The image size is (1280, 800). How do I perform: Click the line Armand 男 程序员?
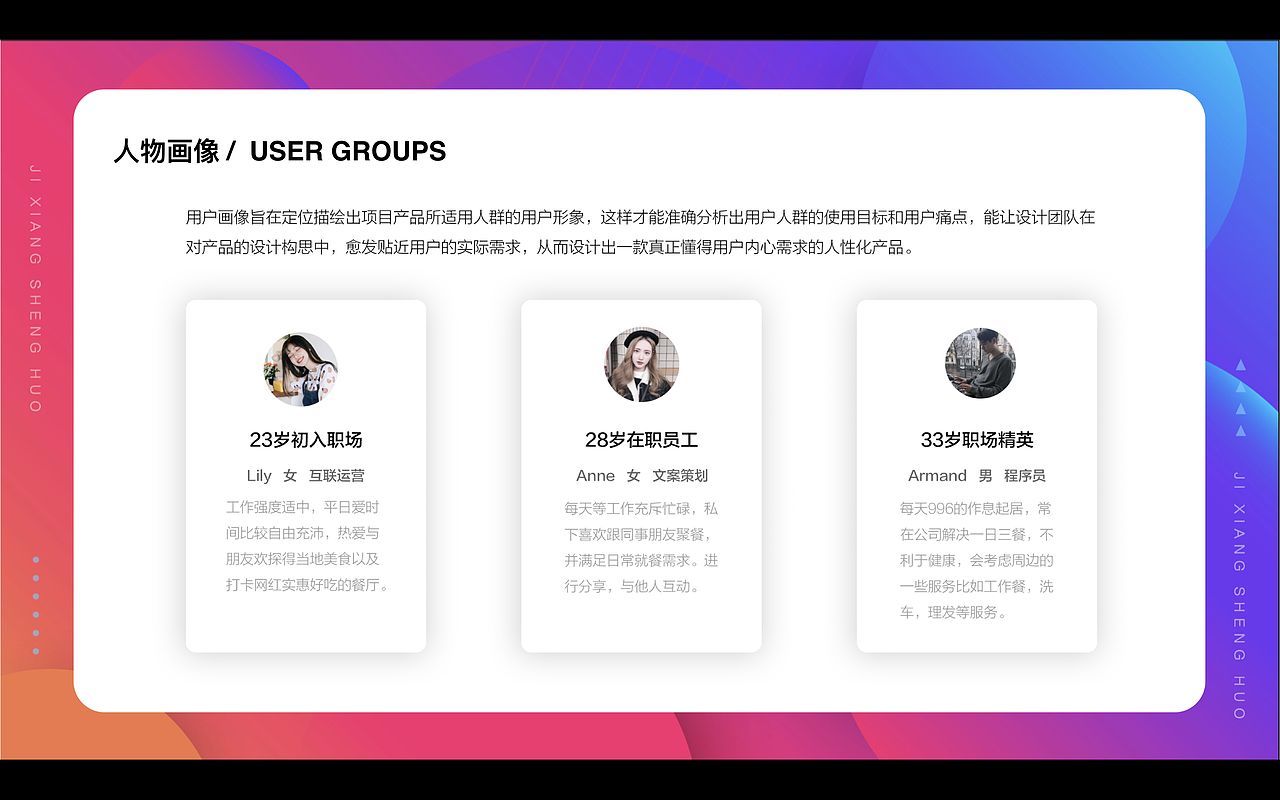point(977,476)
